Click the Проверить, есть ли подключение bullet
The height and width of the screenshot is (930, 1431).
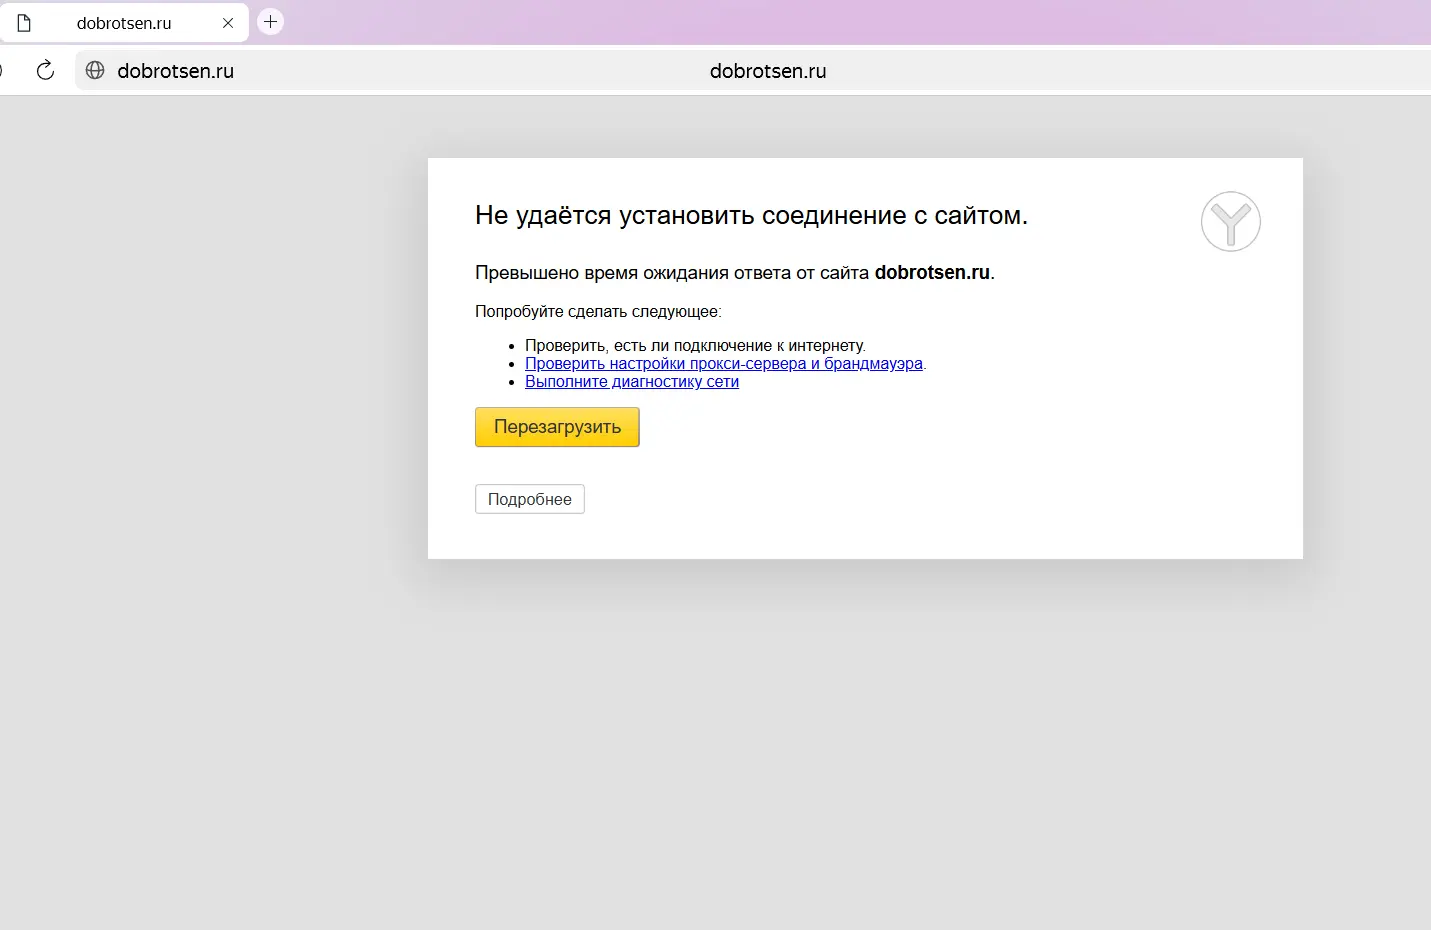[695, 345]
